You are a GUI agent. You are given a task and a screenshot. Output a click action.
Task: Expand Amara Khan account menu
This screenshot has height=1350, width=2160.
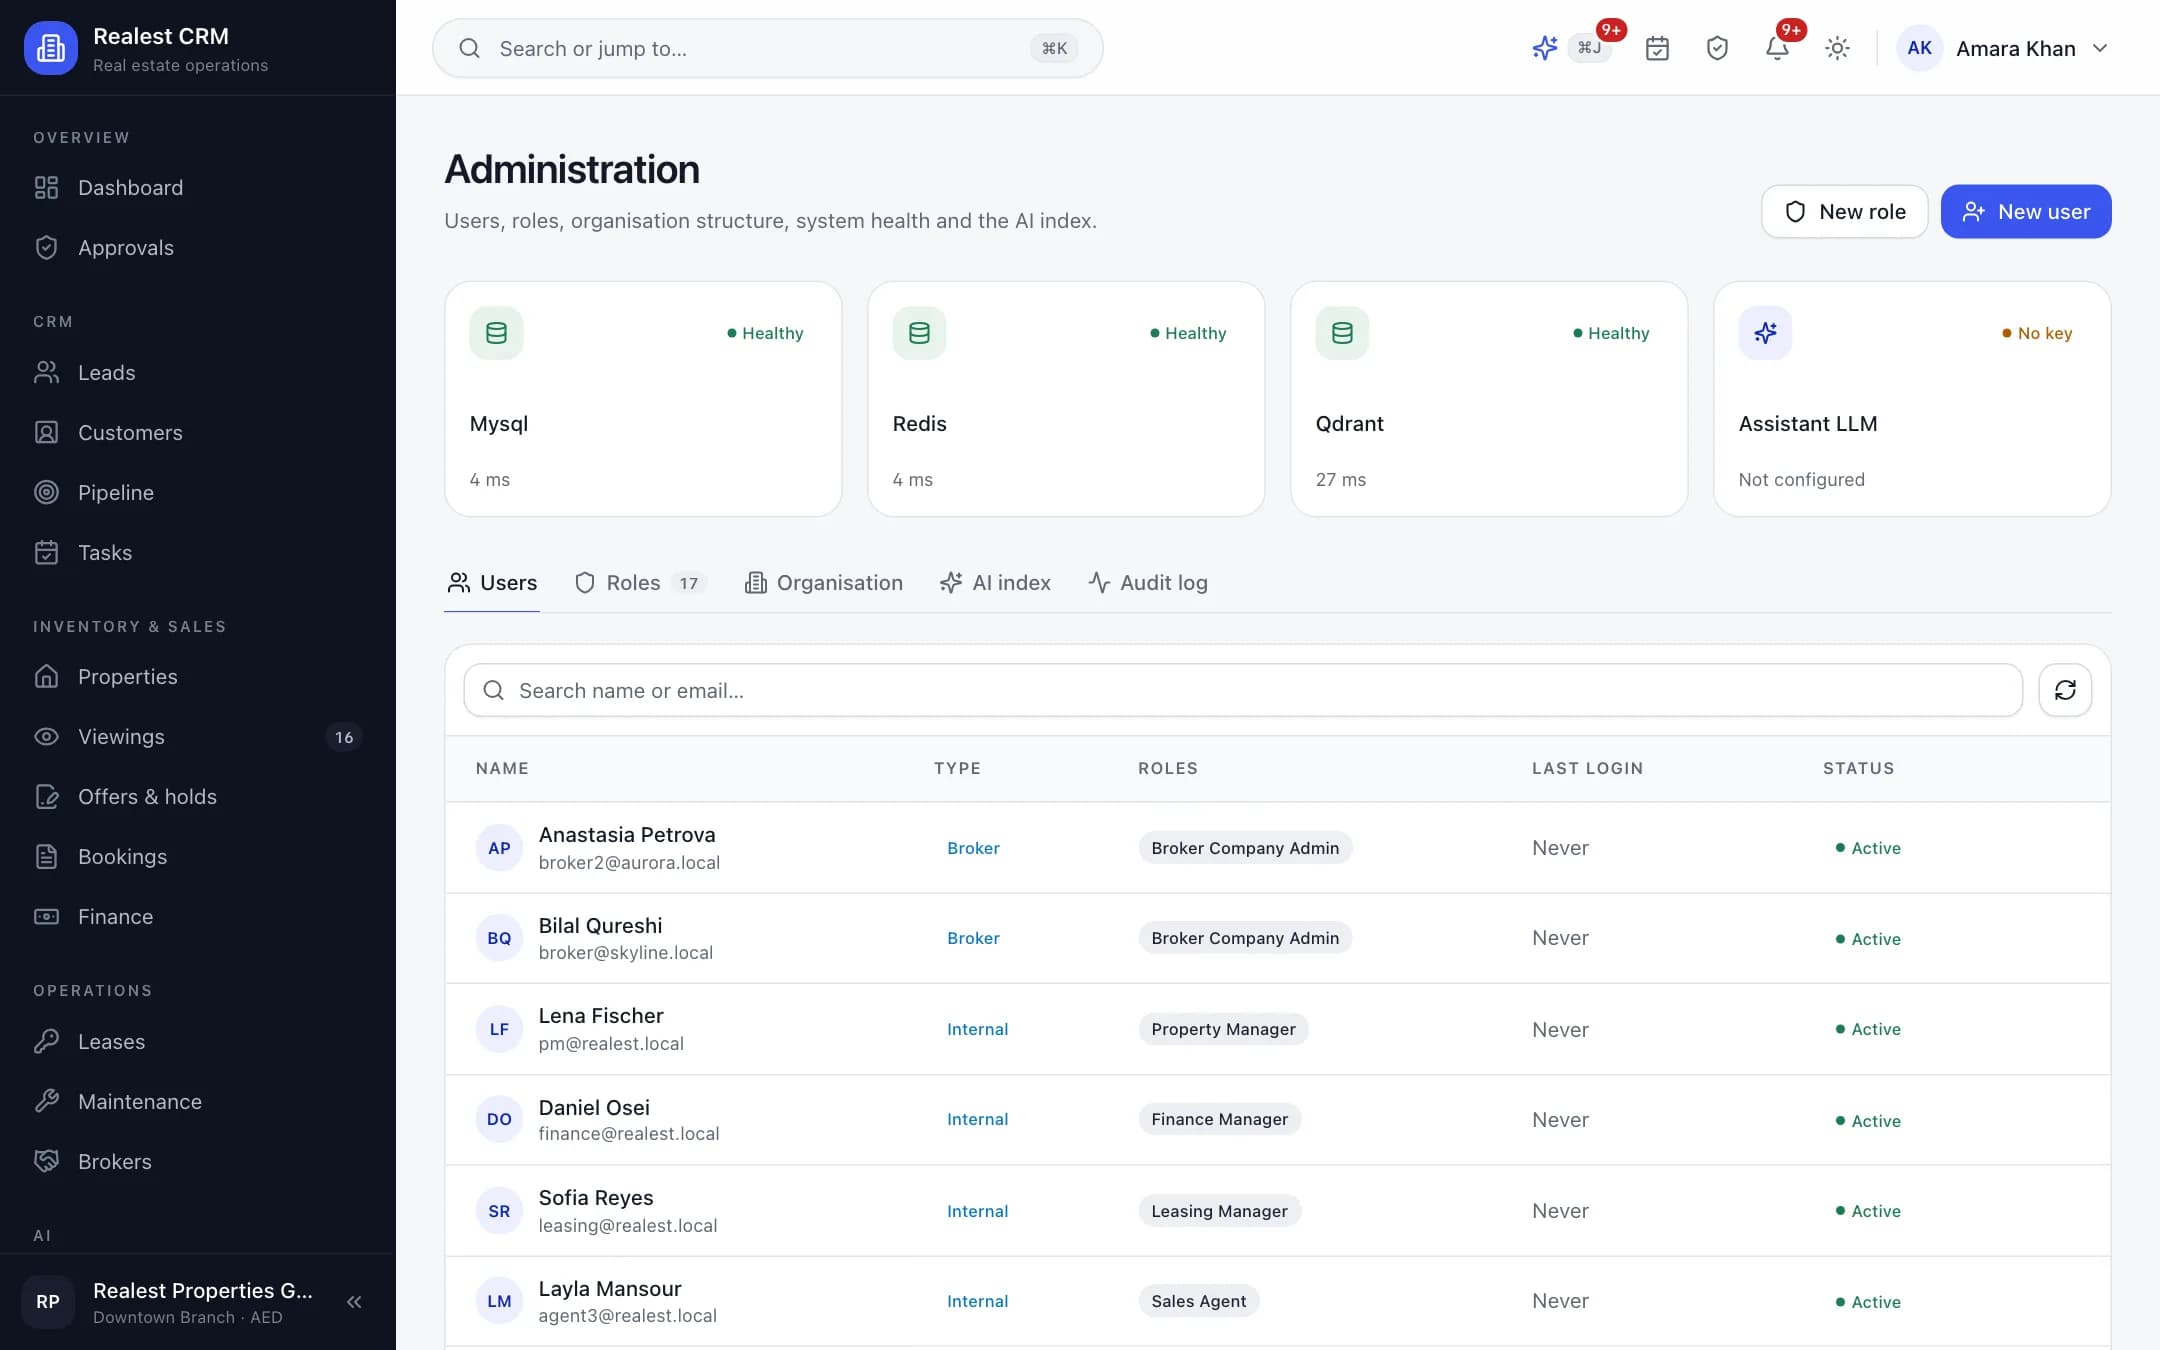[2003, 48]
